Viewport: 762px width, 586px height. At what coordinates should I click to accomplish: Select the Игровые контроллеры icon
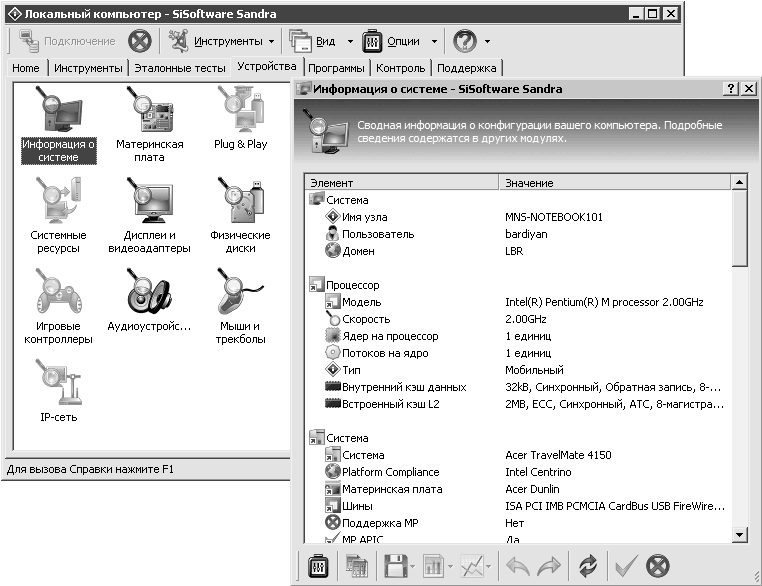[58, 293]
